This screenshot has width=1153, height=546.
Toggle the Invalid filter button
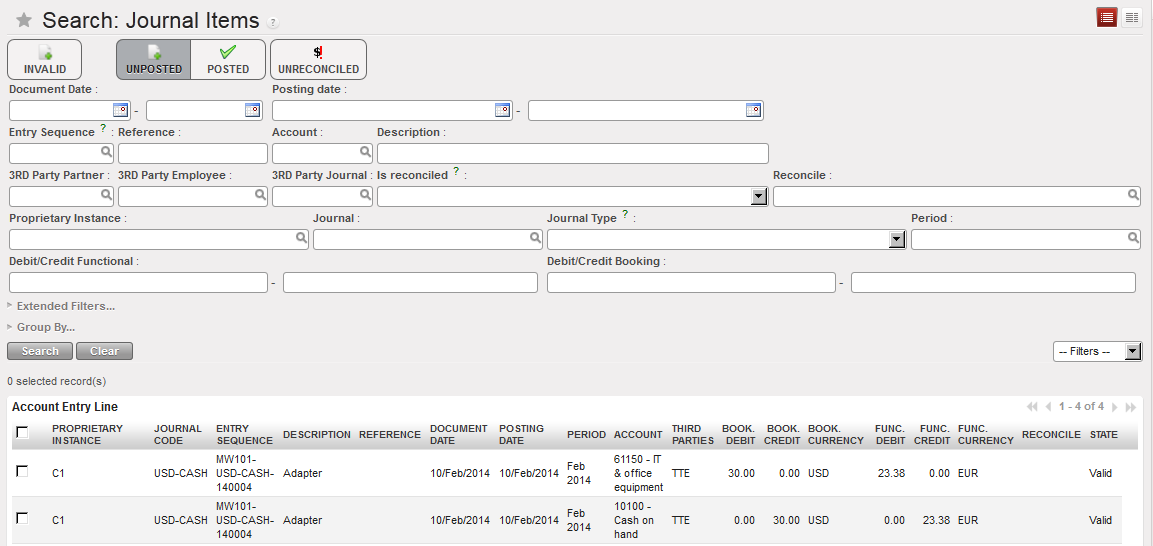(x=45, y=60)
